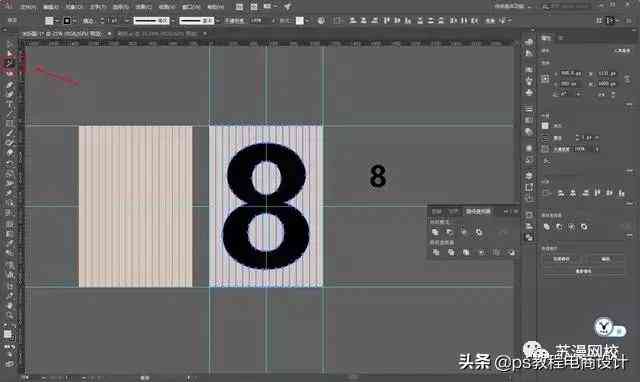Select the Rotate tool
Viewport: 640px width, 382px height.
[x=10, y=163]
